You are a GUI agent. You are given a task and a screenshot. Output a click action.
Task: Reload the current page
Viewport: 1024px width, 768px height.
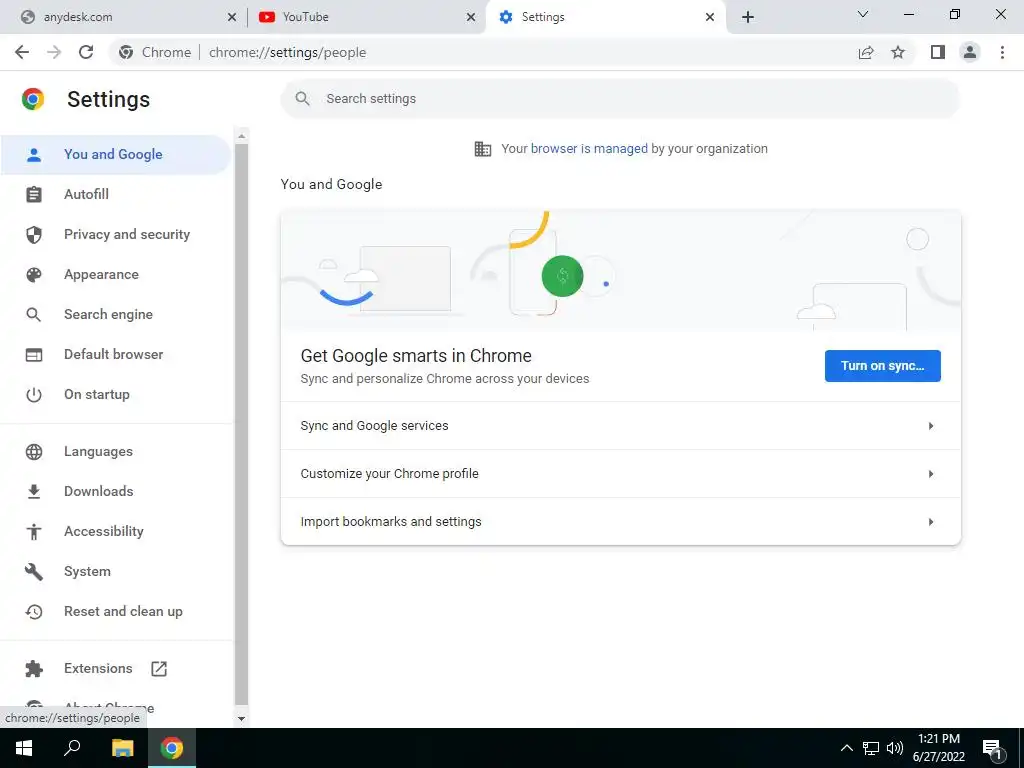pos(86,52)
